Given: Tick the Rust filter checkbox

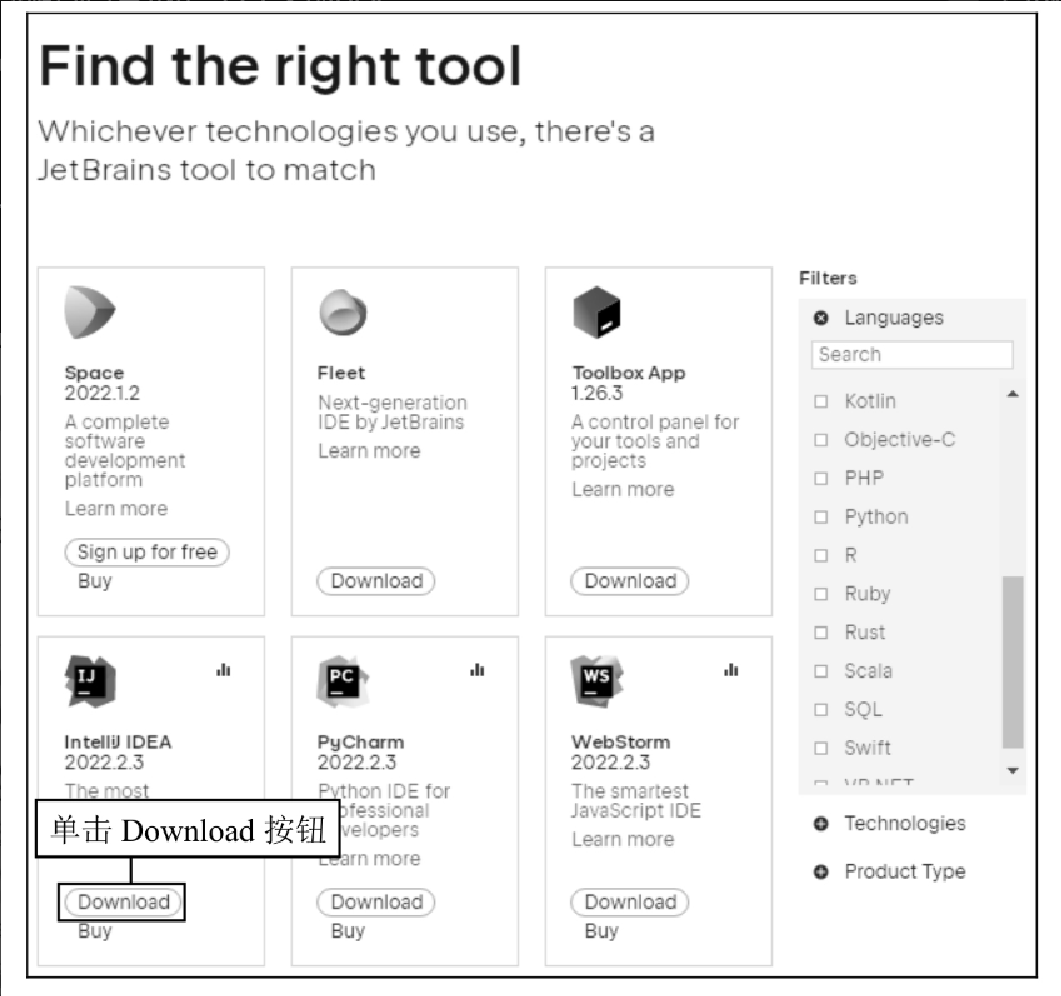Looking at the screenshot, I should [x=821, y=633].
